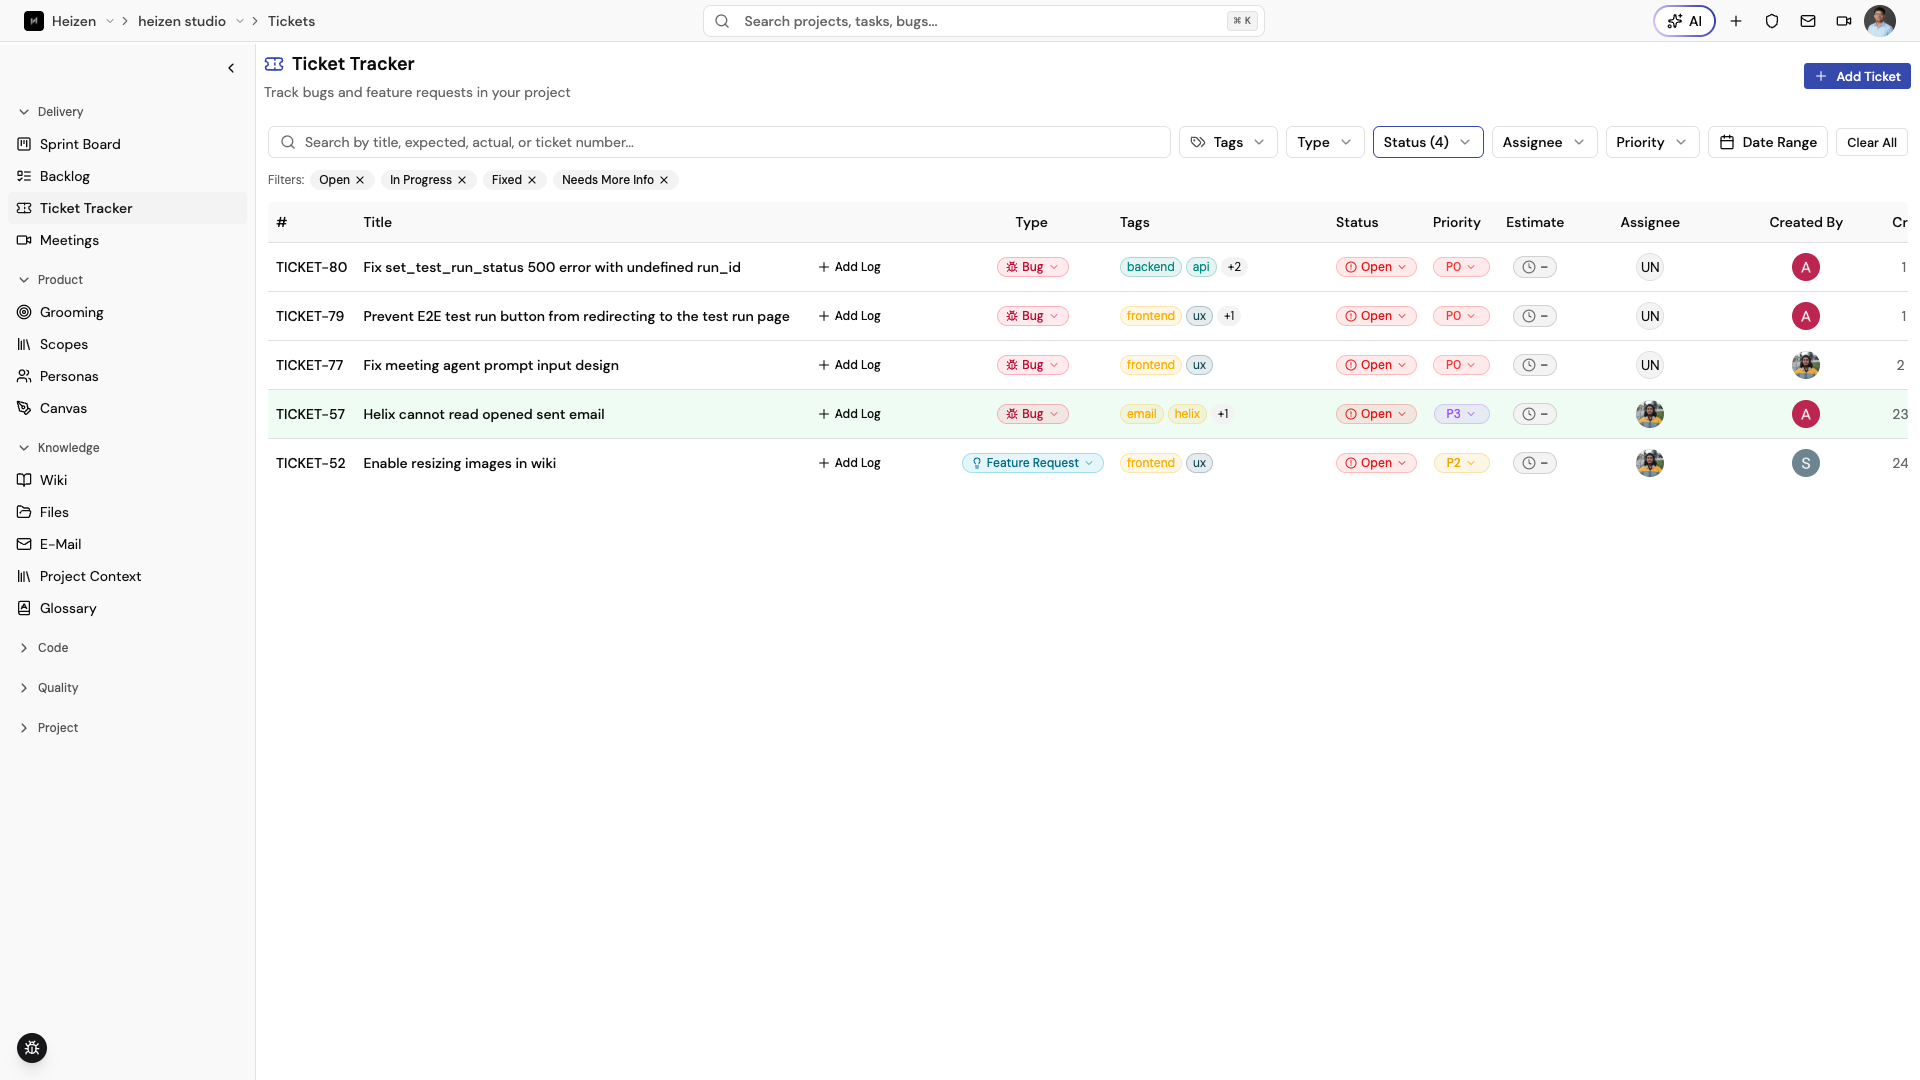Add Log for TICKET-52
Viewport: 1920px width, 1080px height.
[x=849, y=463]
